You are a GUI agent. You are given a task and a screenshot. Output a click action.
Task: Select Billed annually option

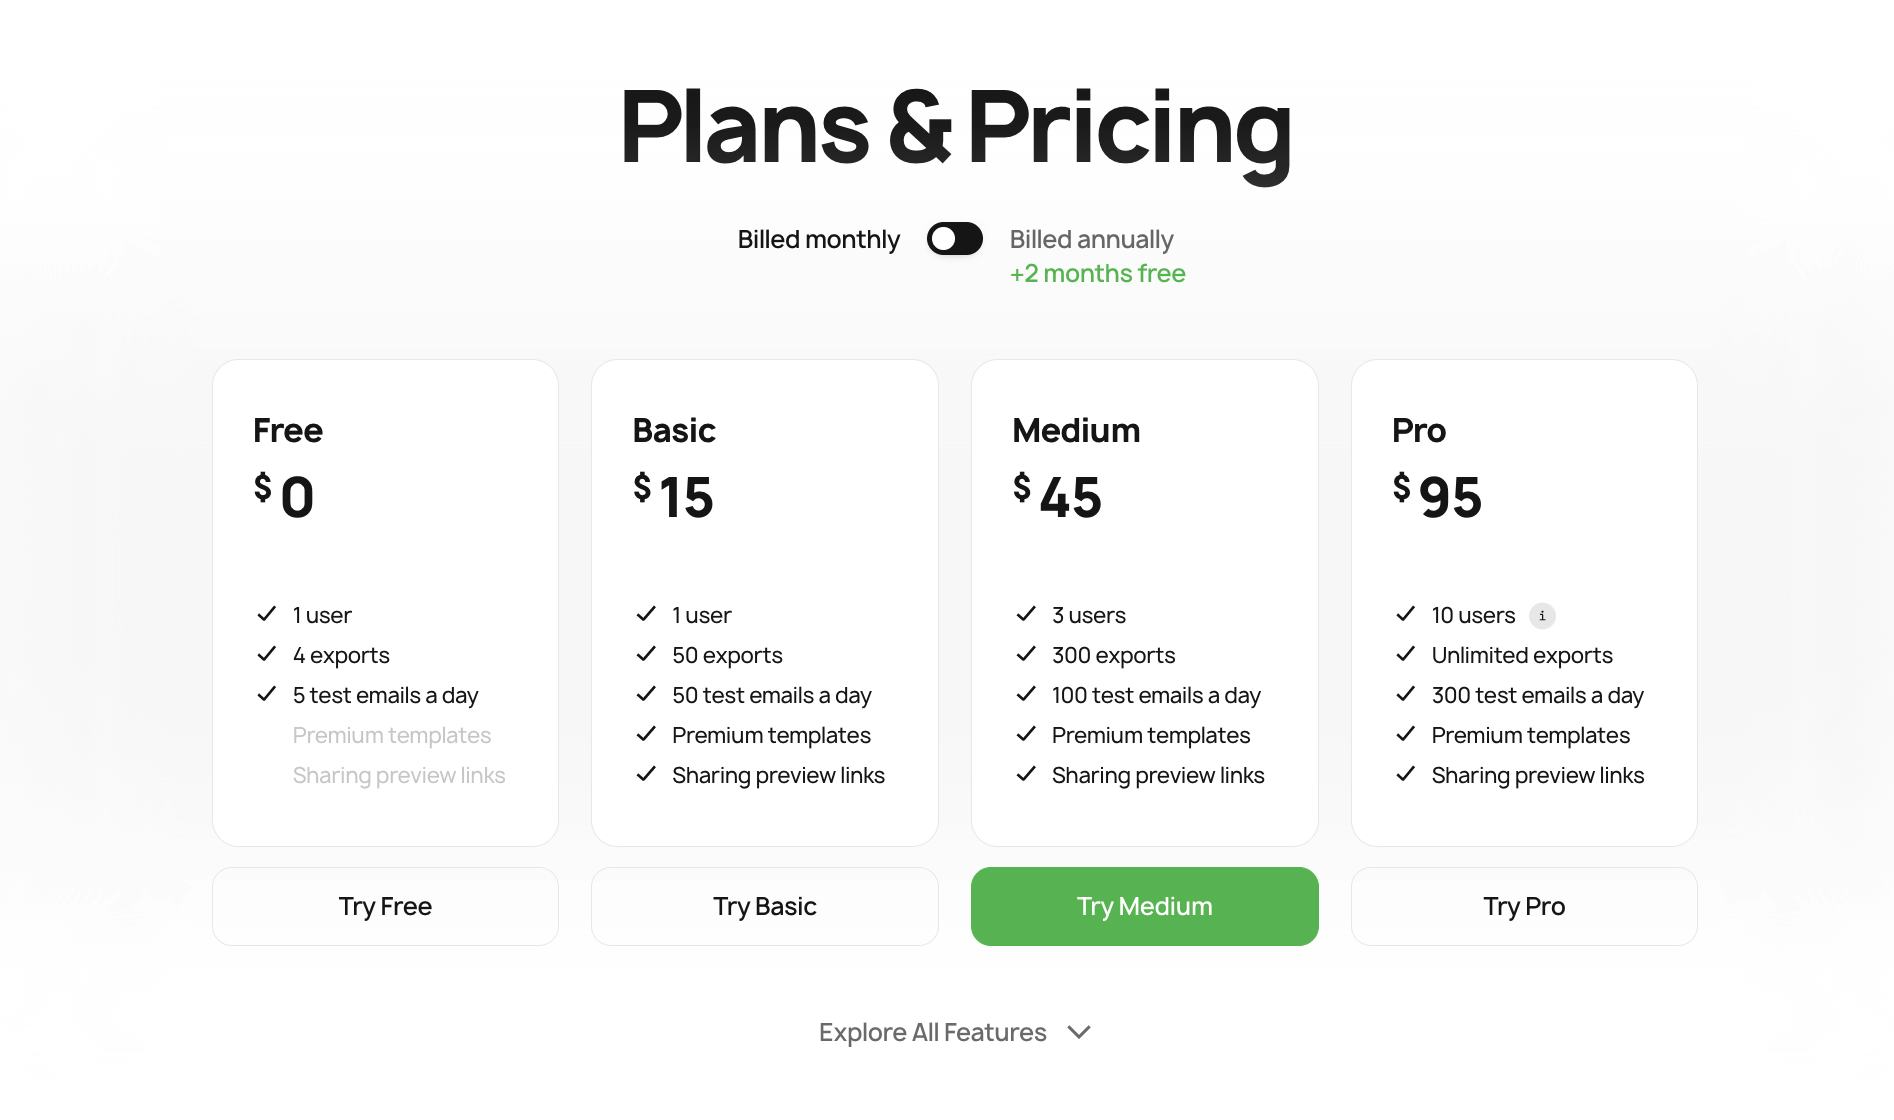pos(1091,239)
